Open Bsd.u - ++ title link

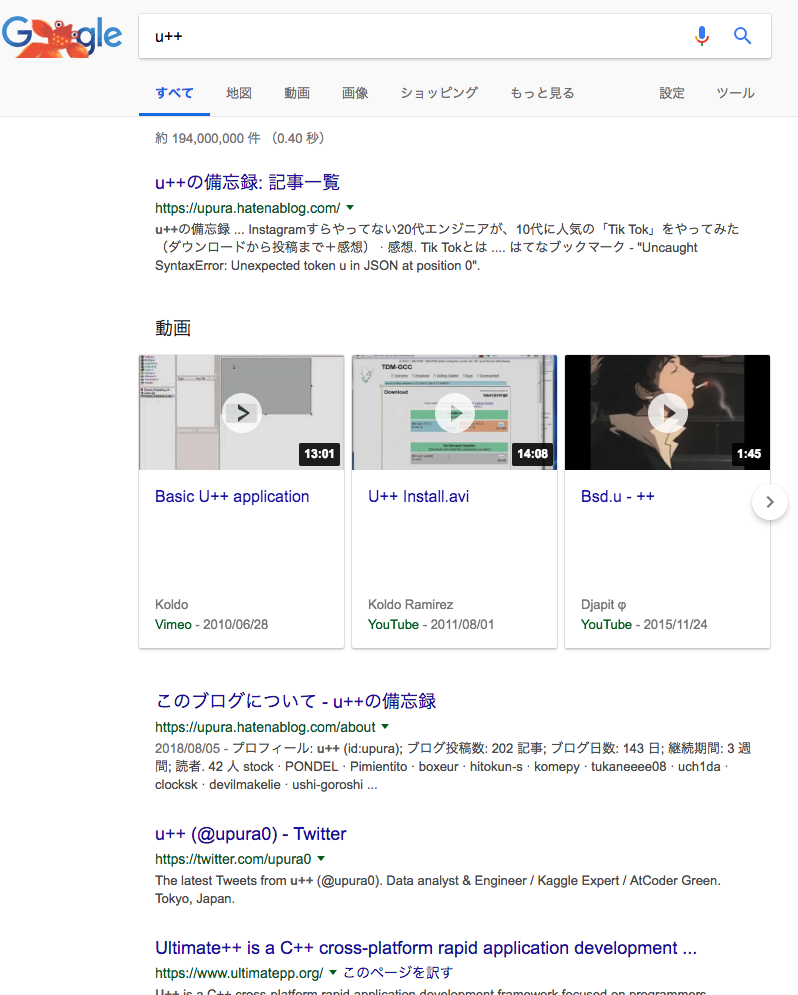click(x=618, y=496)
